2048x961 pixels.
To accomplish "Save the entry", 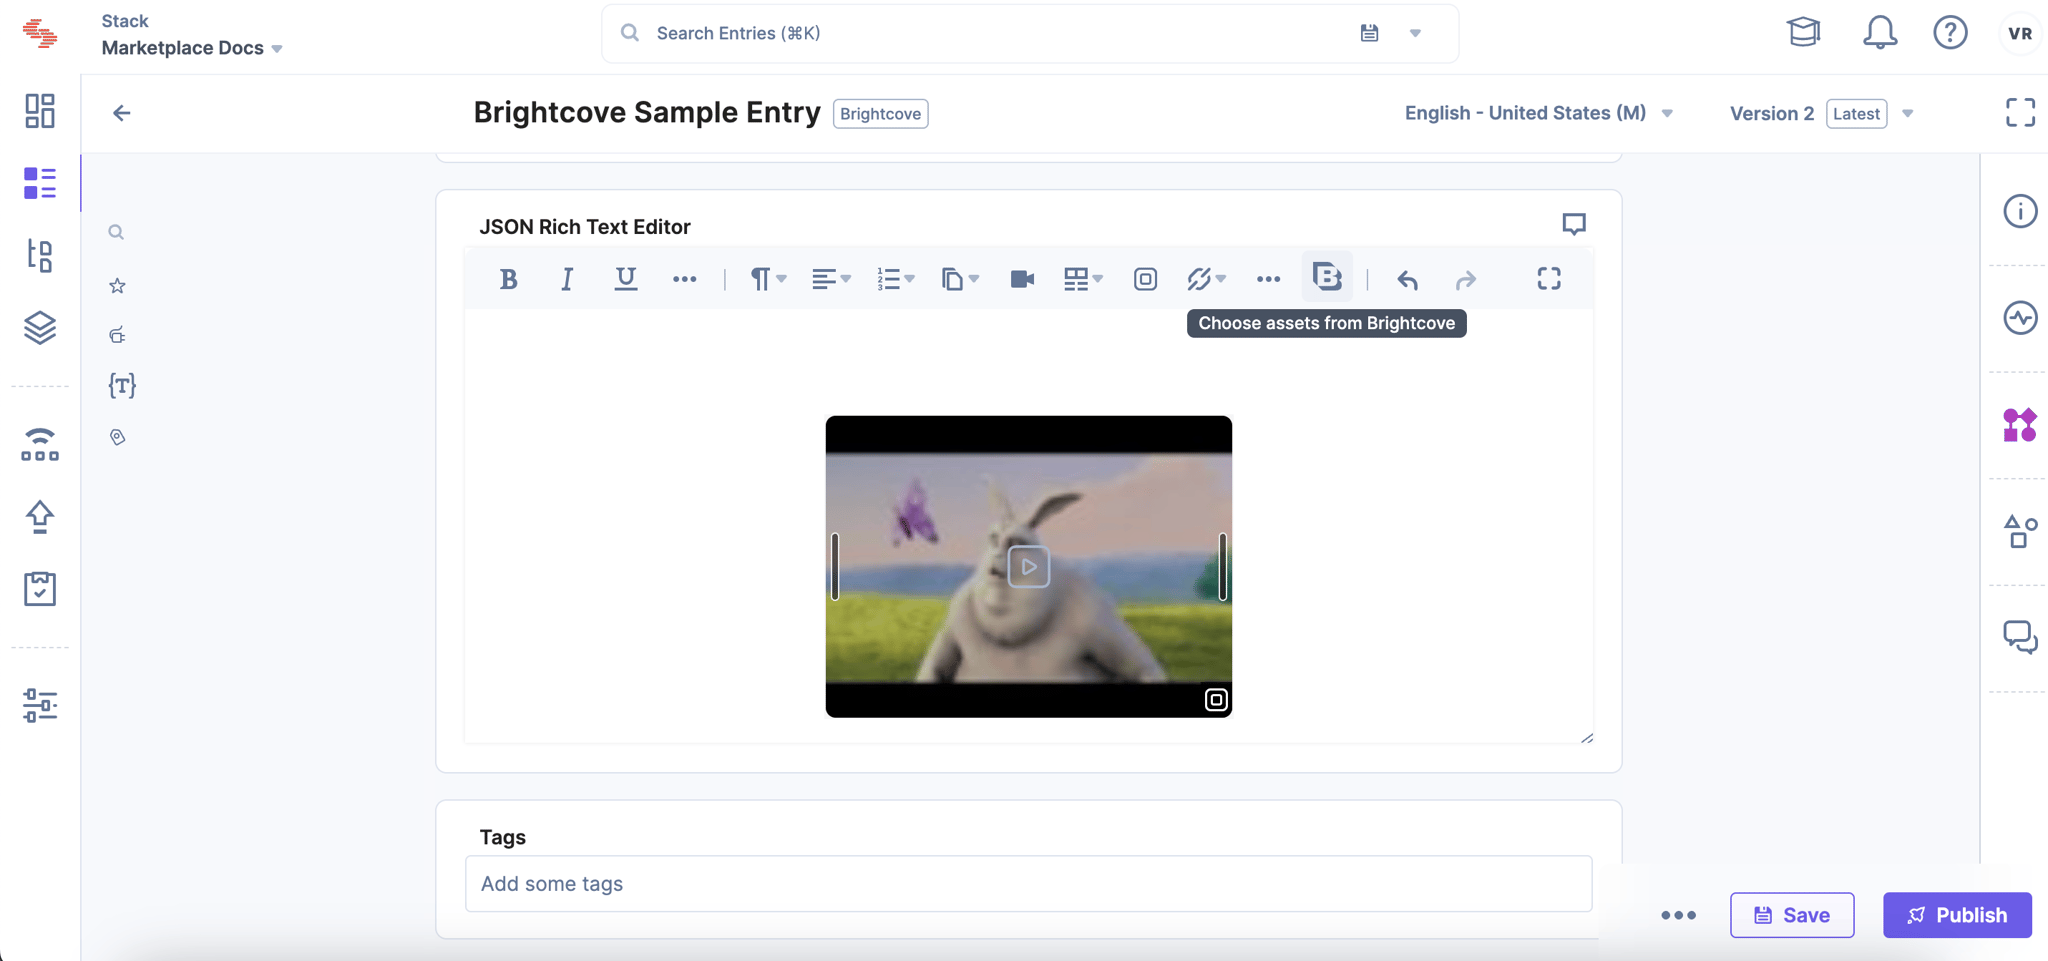I will pyautogui.click(x=1792, y=915).
